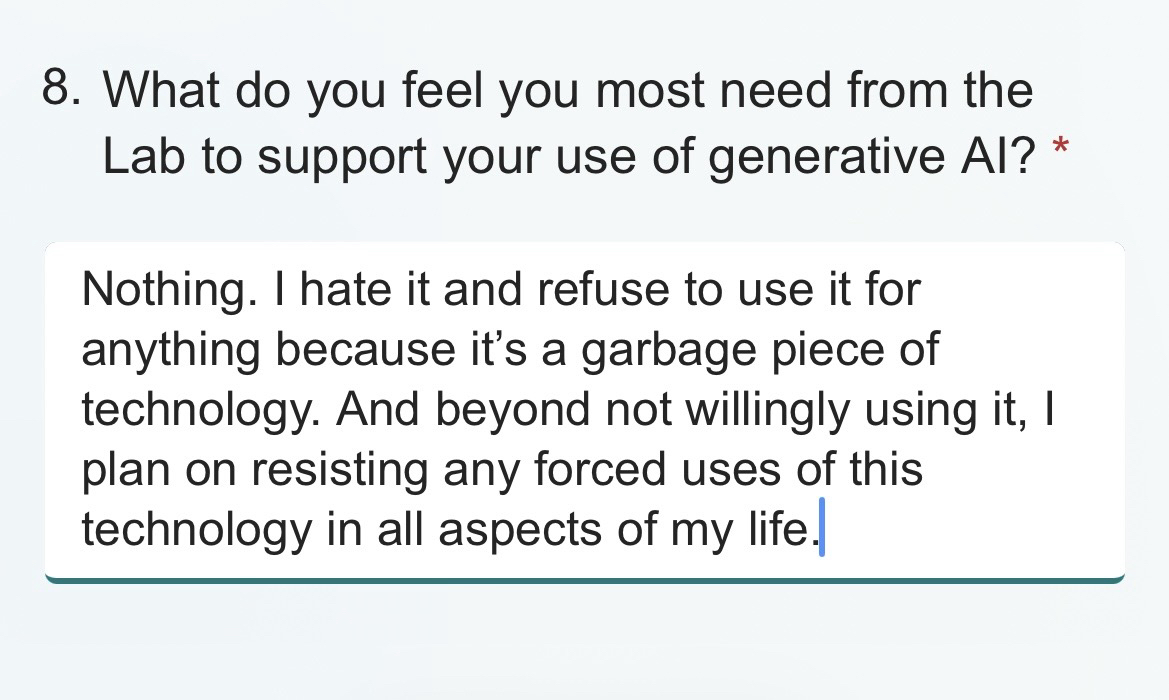
Task: Place cursor at end of "my life."
Action: pos(818,529)
